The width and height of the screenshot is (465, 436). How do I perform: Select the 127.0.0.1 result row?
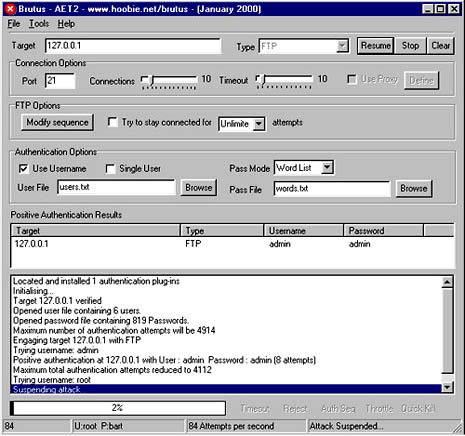click(233, 244)
